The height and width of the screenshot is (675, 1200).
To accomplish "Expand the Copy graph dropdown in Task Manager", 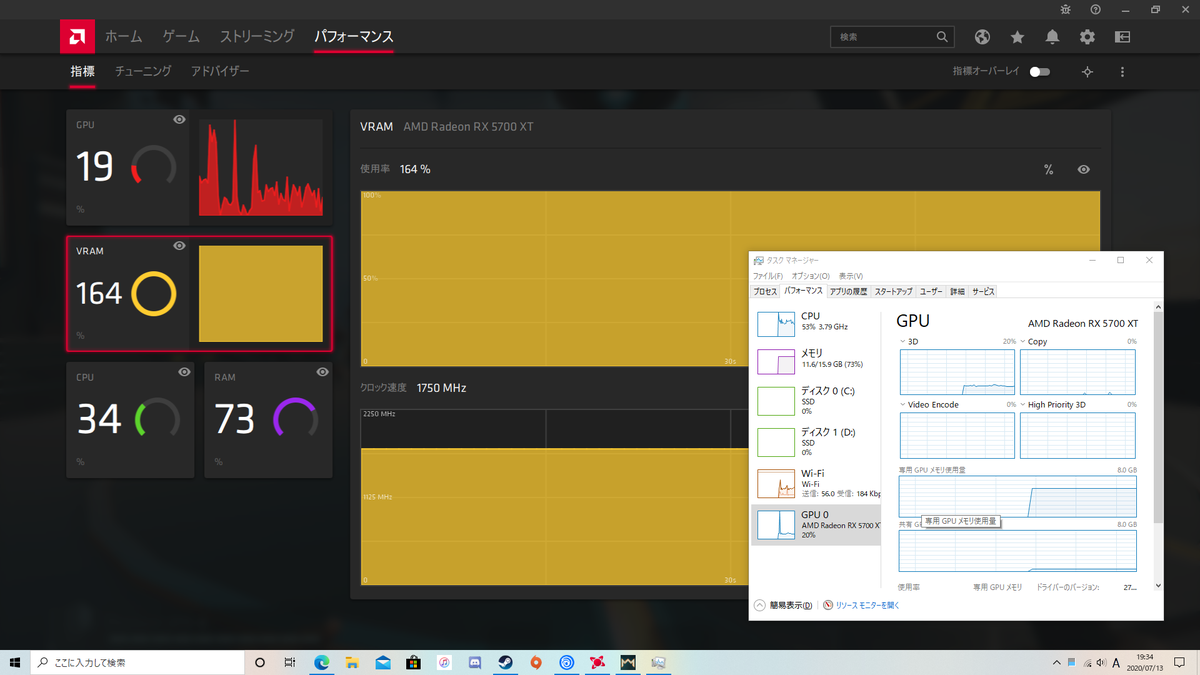I will click(x=1024, y=342).
